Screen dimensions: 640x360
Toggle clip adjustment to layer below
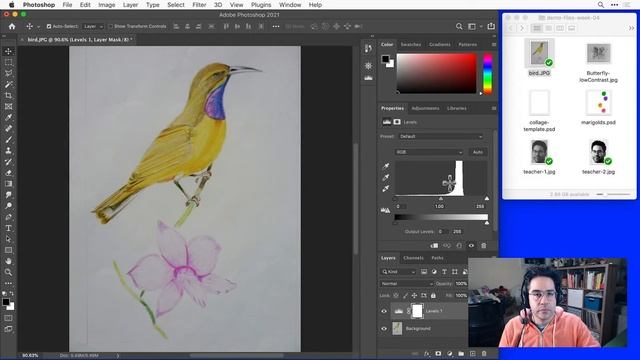tap(434, 246)
